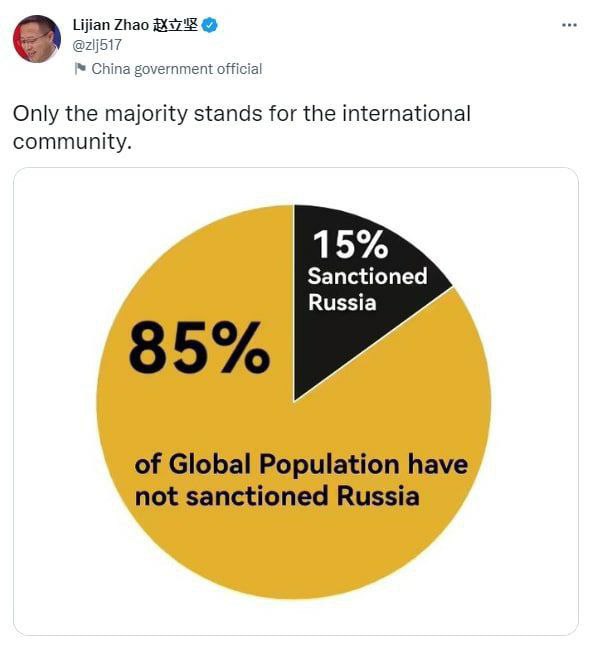Click 'of Global Population have' caption
This screenshot has width=591, height=646.
tap(301, 464)
